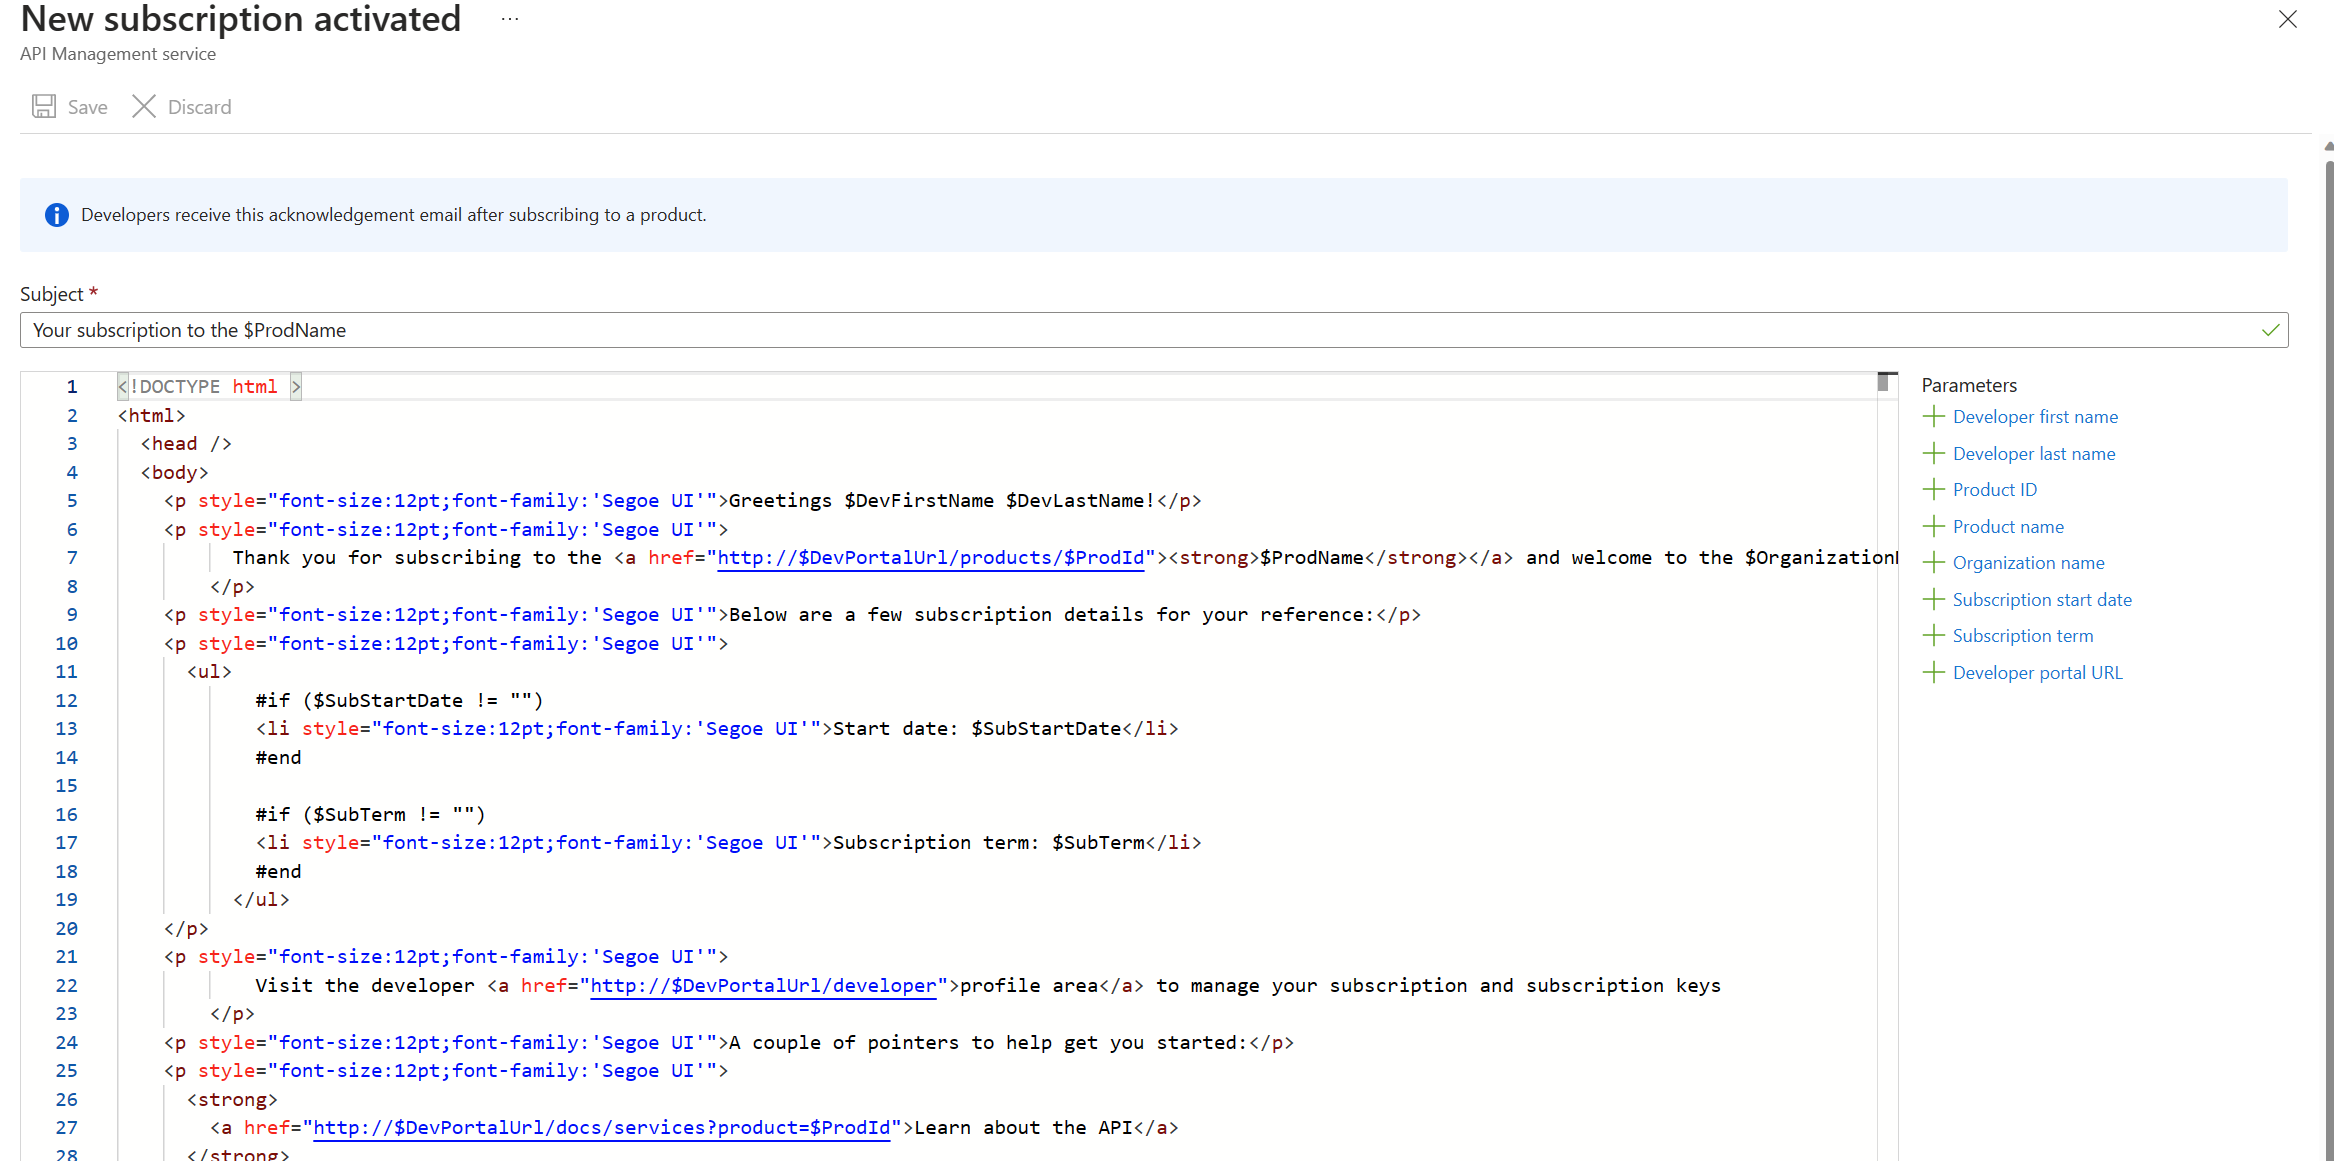The height and width of the screenshot is (1161, 2334).
Task: Click the code editor minimap slider
Action: (x=1884, y=382)
